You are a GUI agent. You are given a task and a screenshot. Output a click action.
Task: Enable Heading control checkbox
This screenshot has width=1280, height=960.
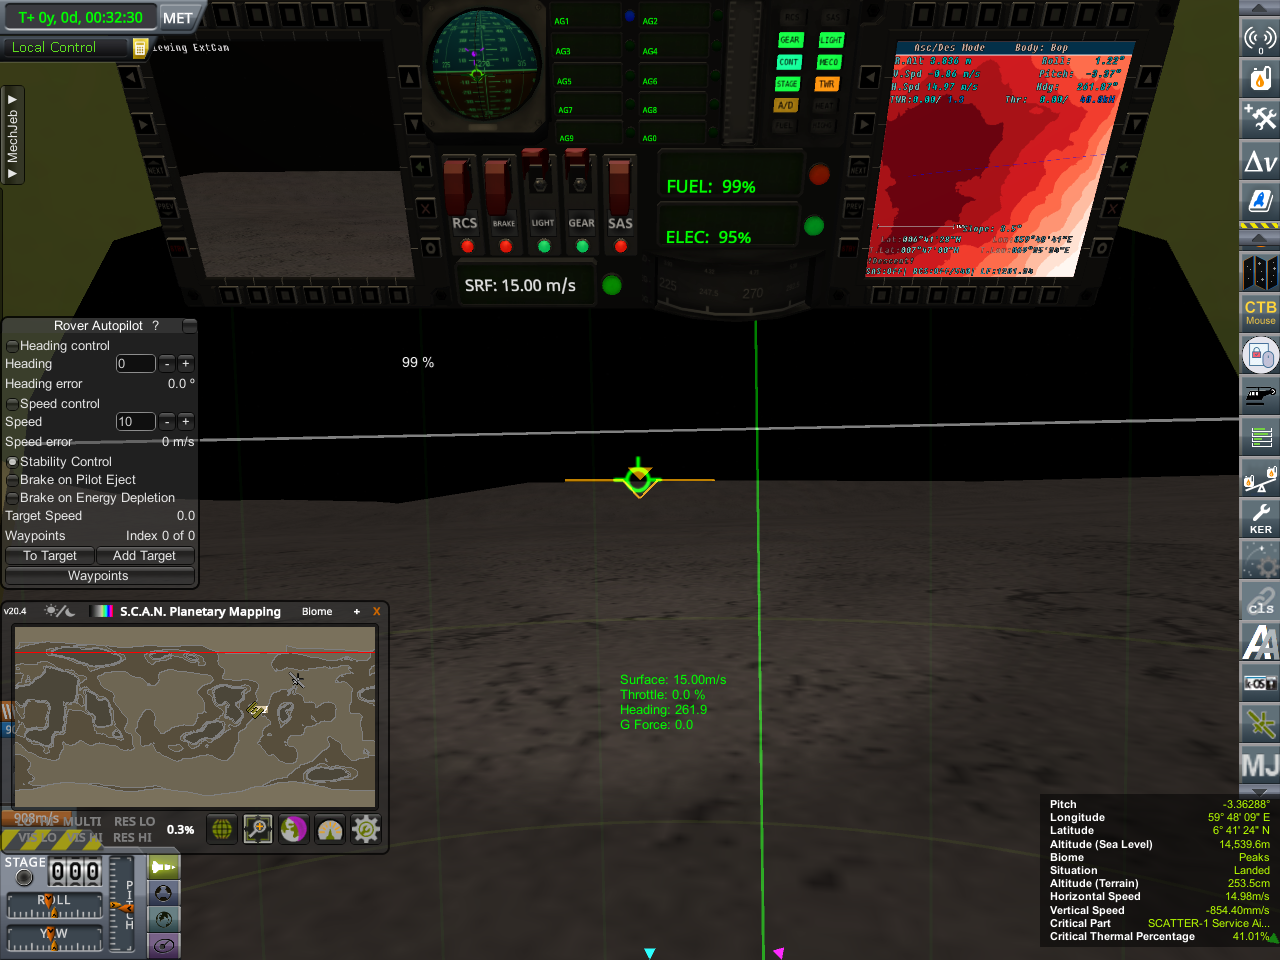click(x=12, y=346)
